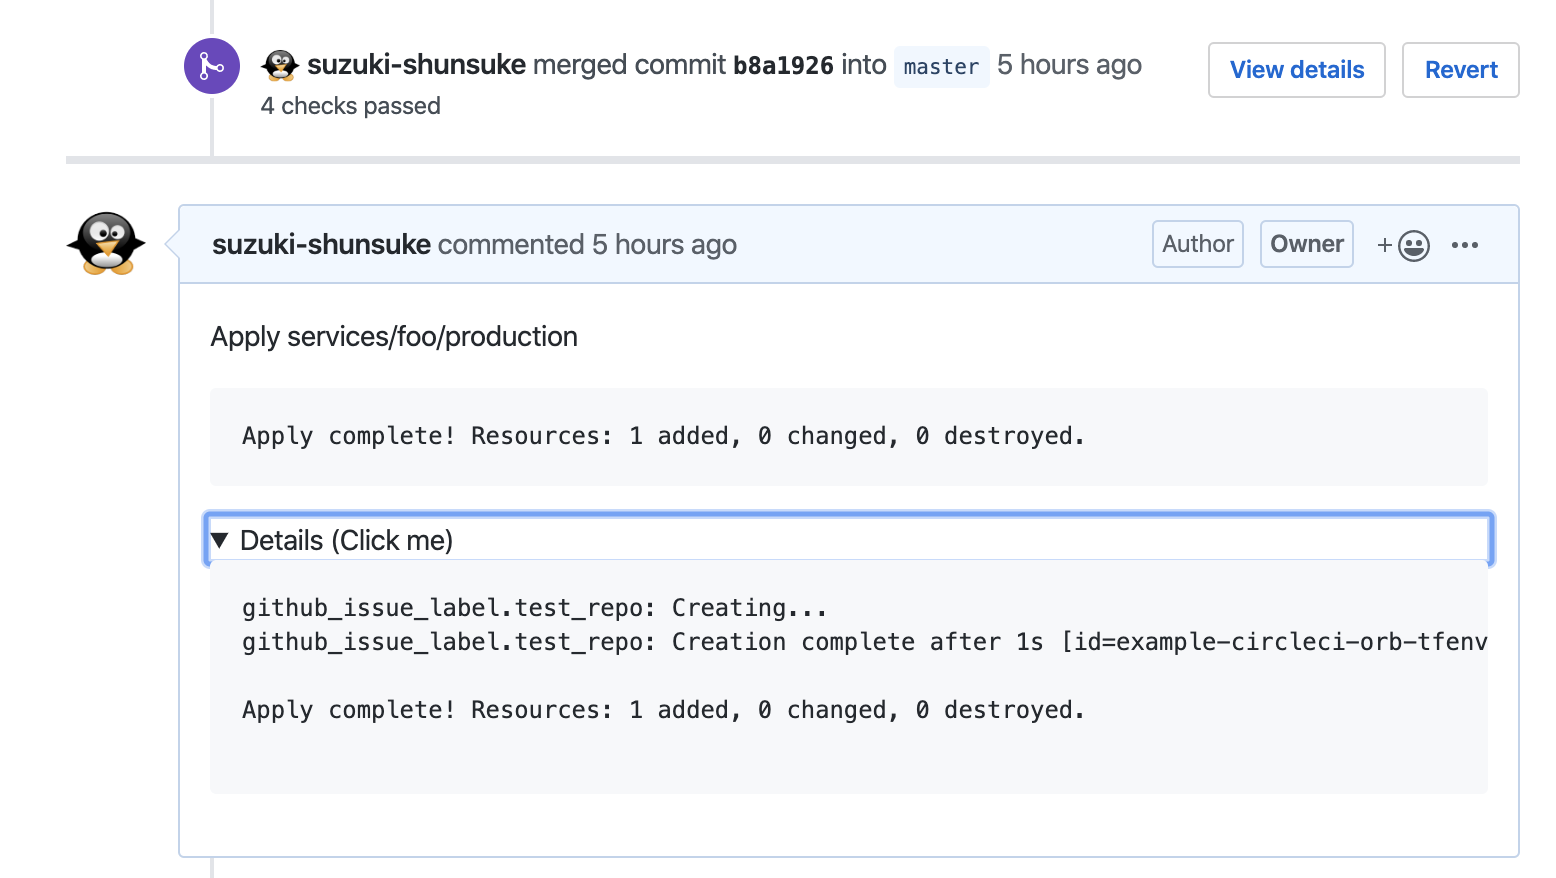Screen dimensions: 1556x878
Task: Click the Owner badge
Action: [1306, 244]
